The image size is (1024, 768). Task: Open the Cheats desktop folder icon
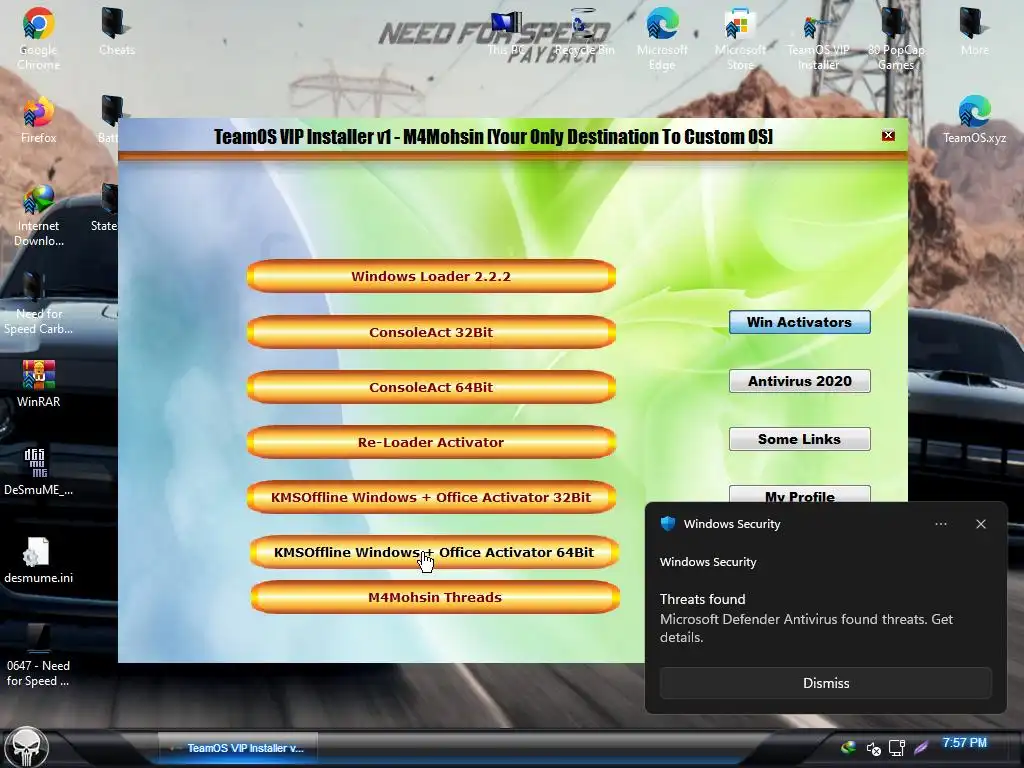point(116,31)
